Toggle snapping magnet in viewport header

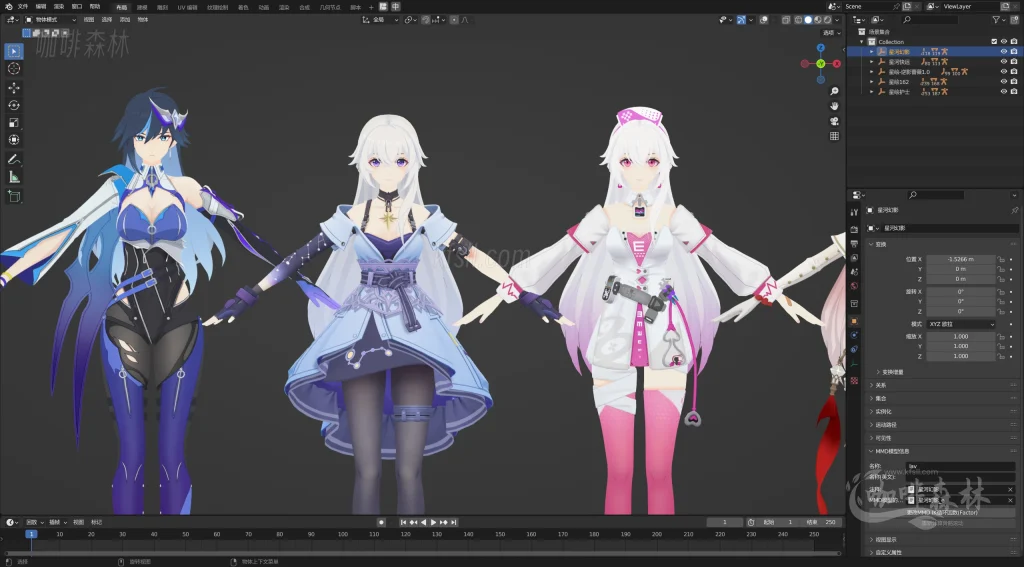(426, 20)
